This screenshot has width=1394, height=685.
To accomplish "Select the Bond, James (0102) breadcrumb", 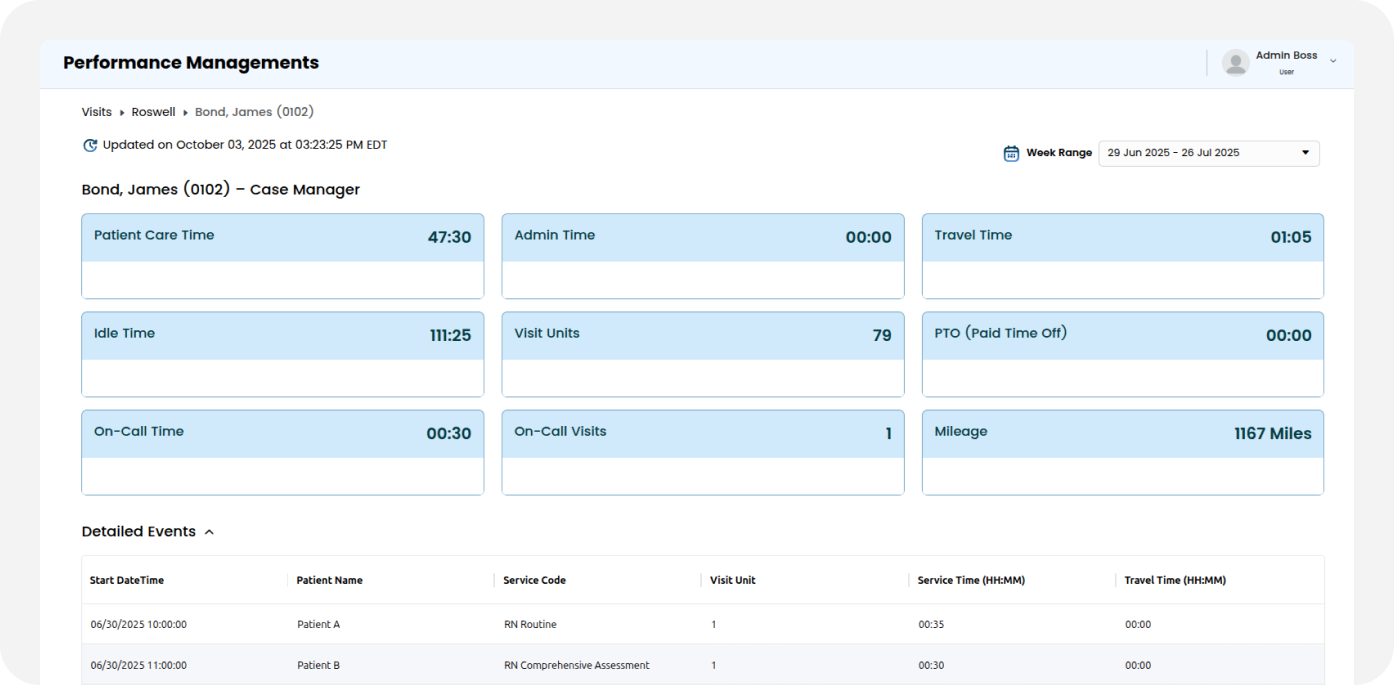I will click(254, 112).
